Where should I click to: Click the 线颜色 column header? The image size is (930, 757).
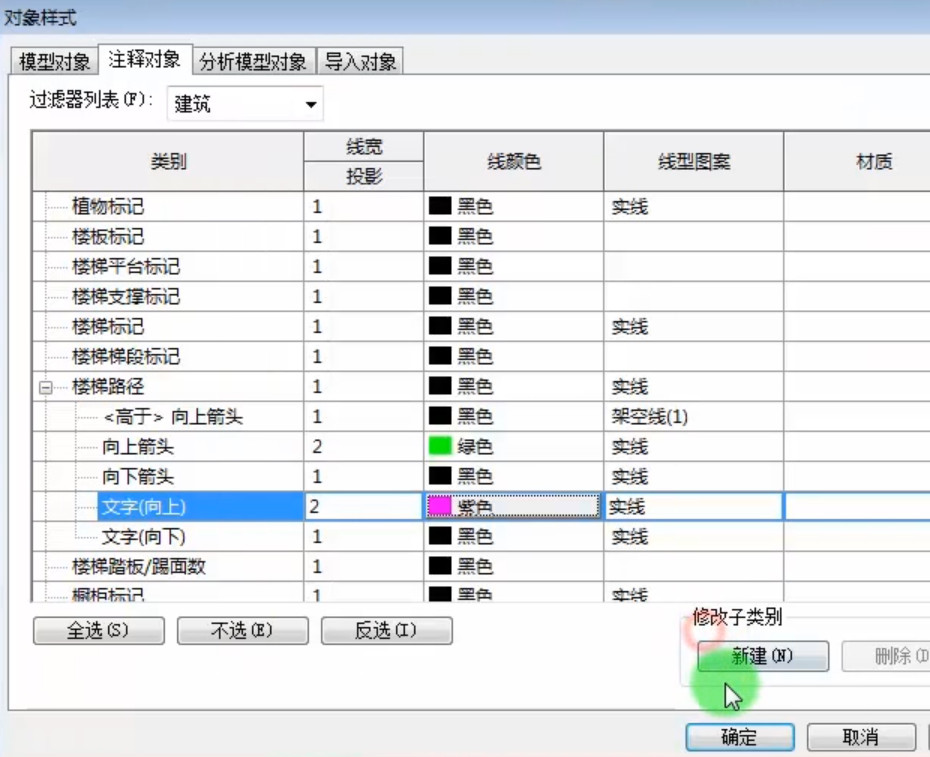click(514, 161)
